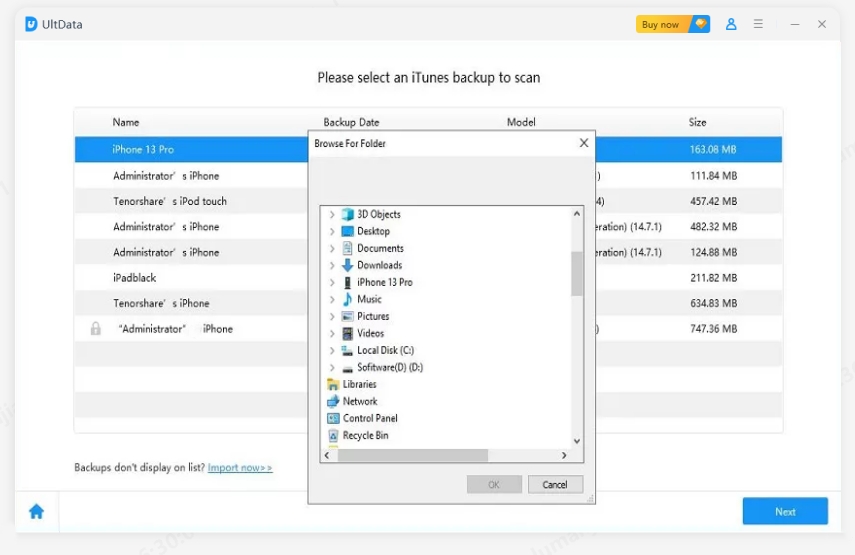Click the horizontal scrollbar right arrow
This screenshot has width=855, height=555.
coord(564,455)
